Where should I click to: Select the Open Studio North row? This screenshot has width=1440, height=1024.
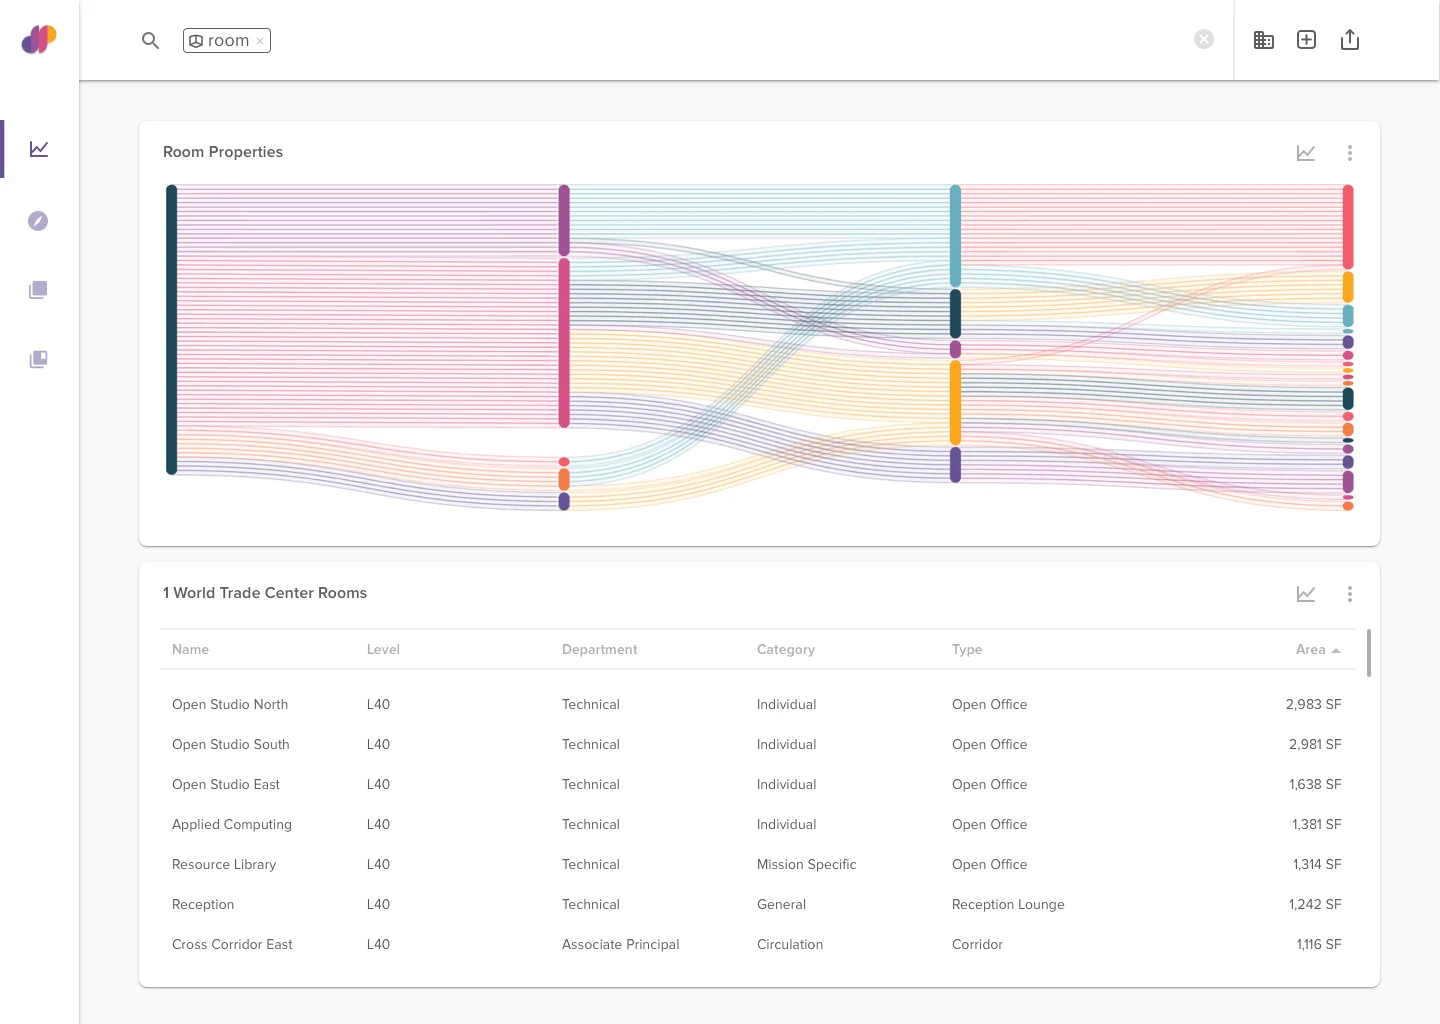[230, 704]
